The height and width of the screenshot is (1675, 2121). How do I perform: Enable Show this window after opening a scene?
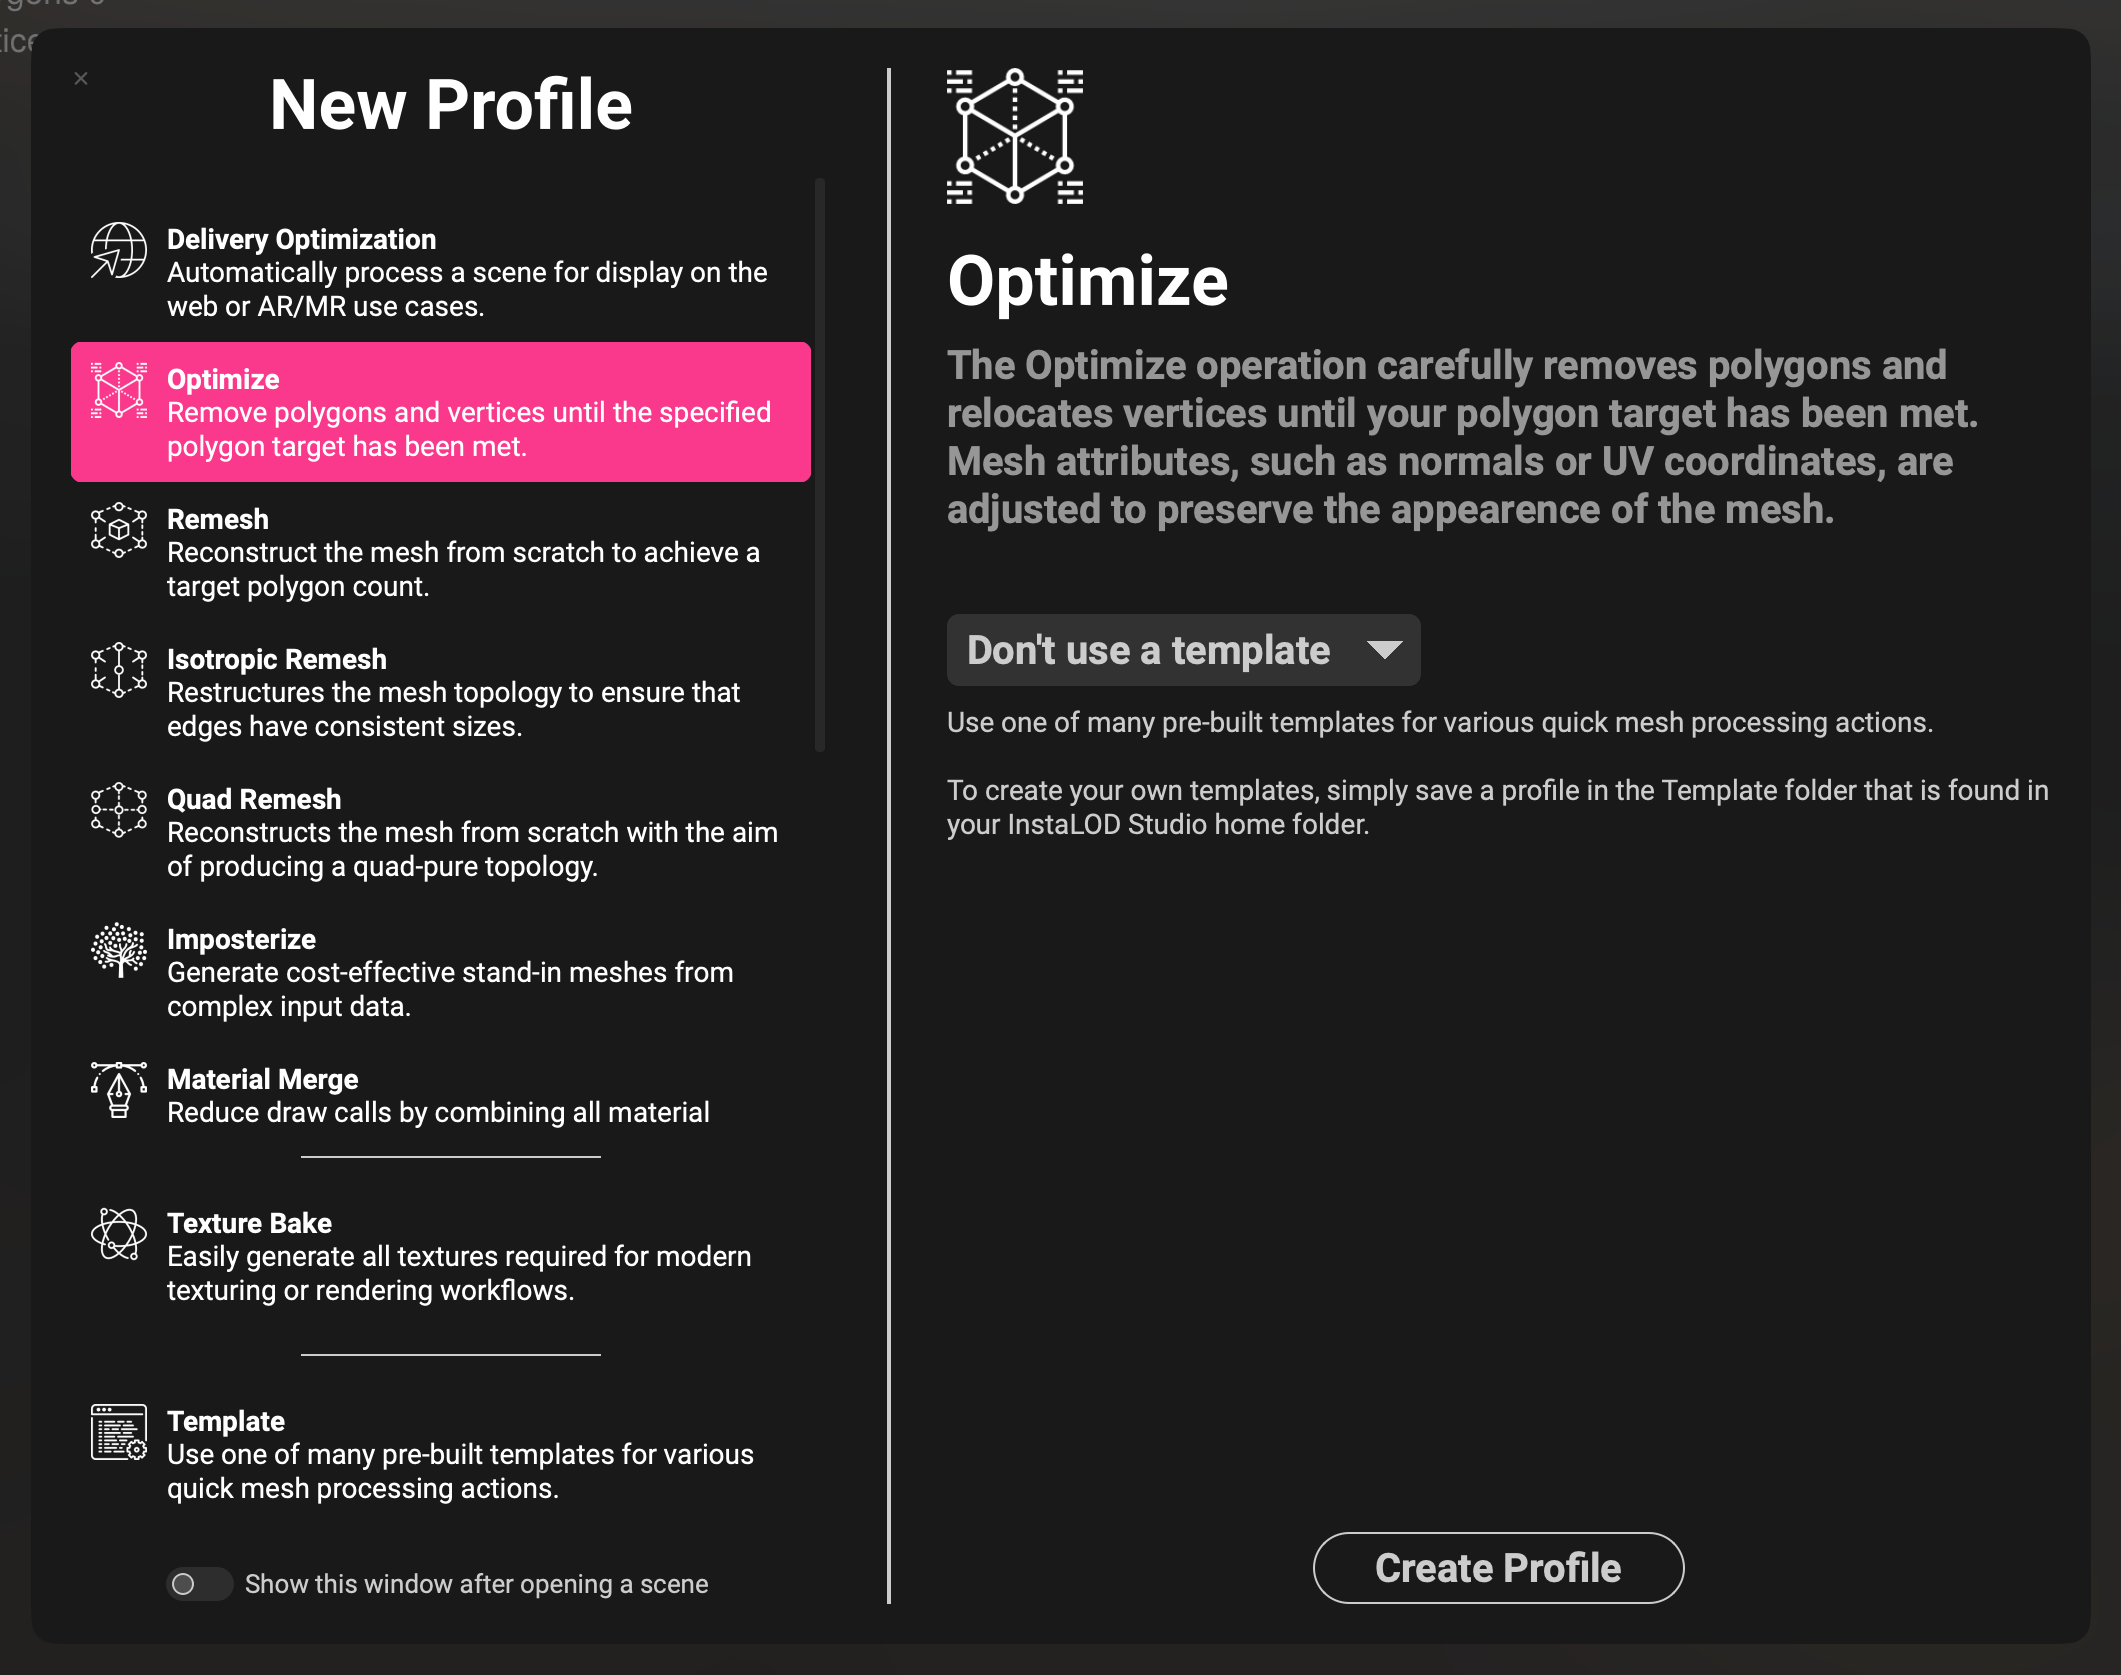(199, 1585)
